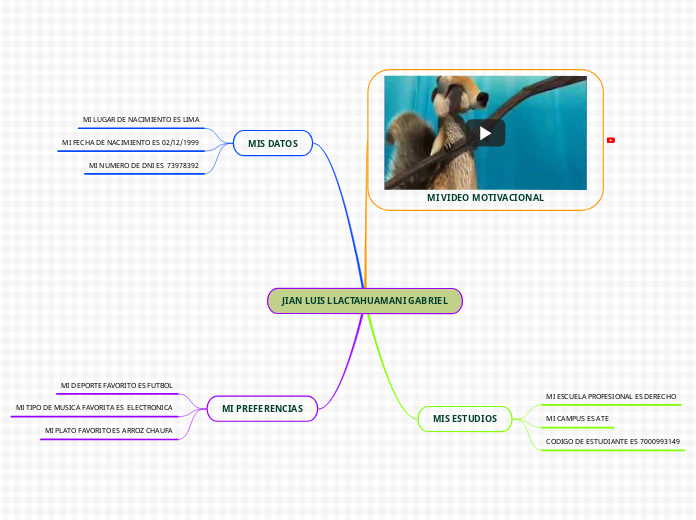Select central node JIAN LUIS LLACTAHUAMANI GABRIEL
Screen dimensions: 696x520
pos(365,301)
